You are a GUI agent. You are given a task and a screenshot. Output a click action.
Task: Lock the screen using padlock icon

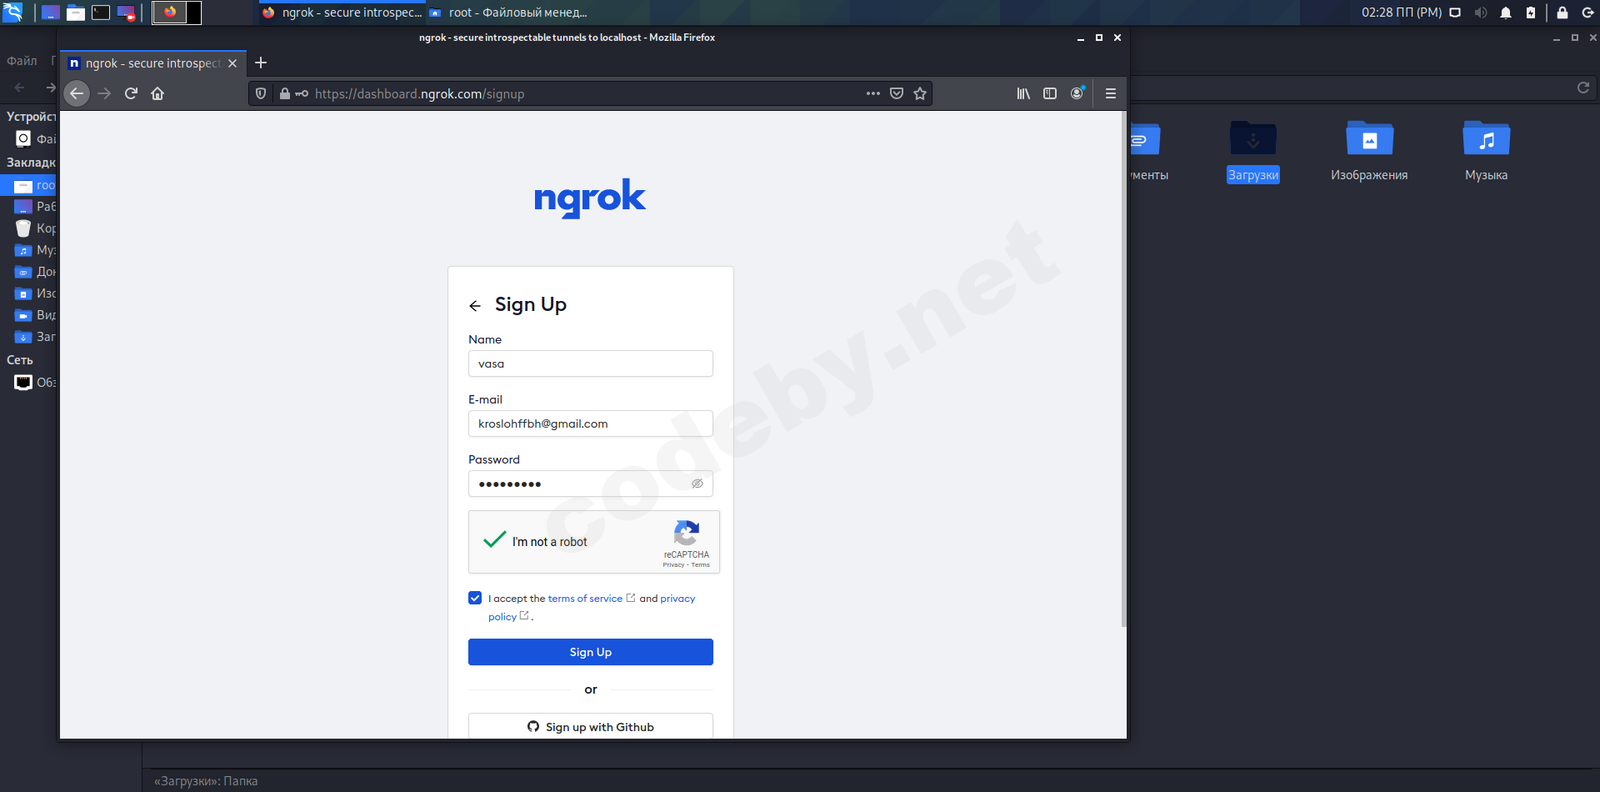click(x=1562, y=13)
